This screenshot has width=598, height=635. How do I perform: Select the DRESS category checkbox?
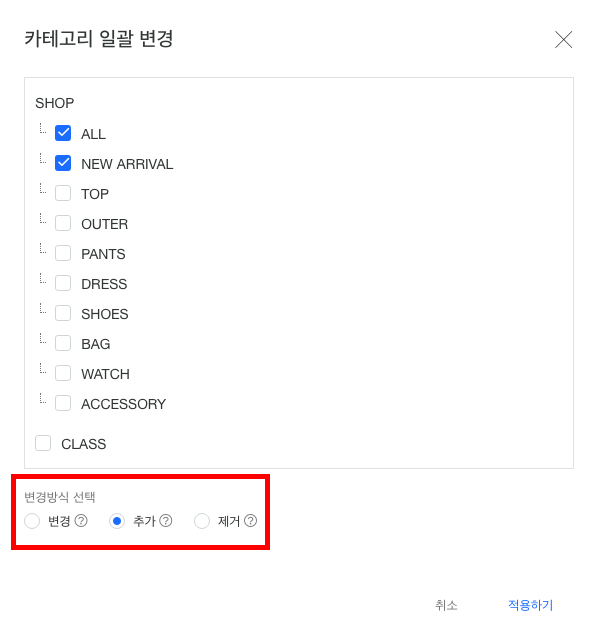tap(63, 283)
